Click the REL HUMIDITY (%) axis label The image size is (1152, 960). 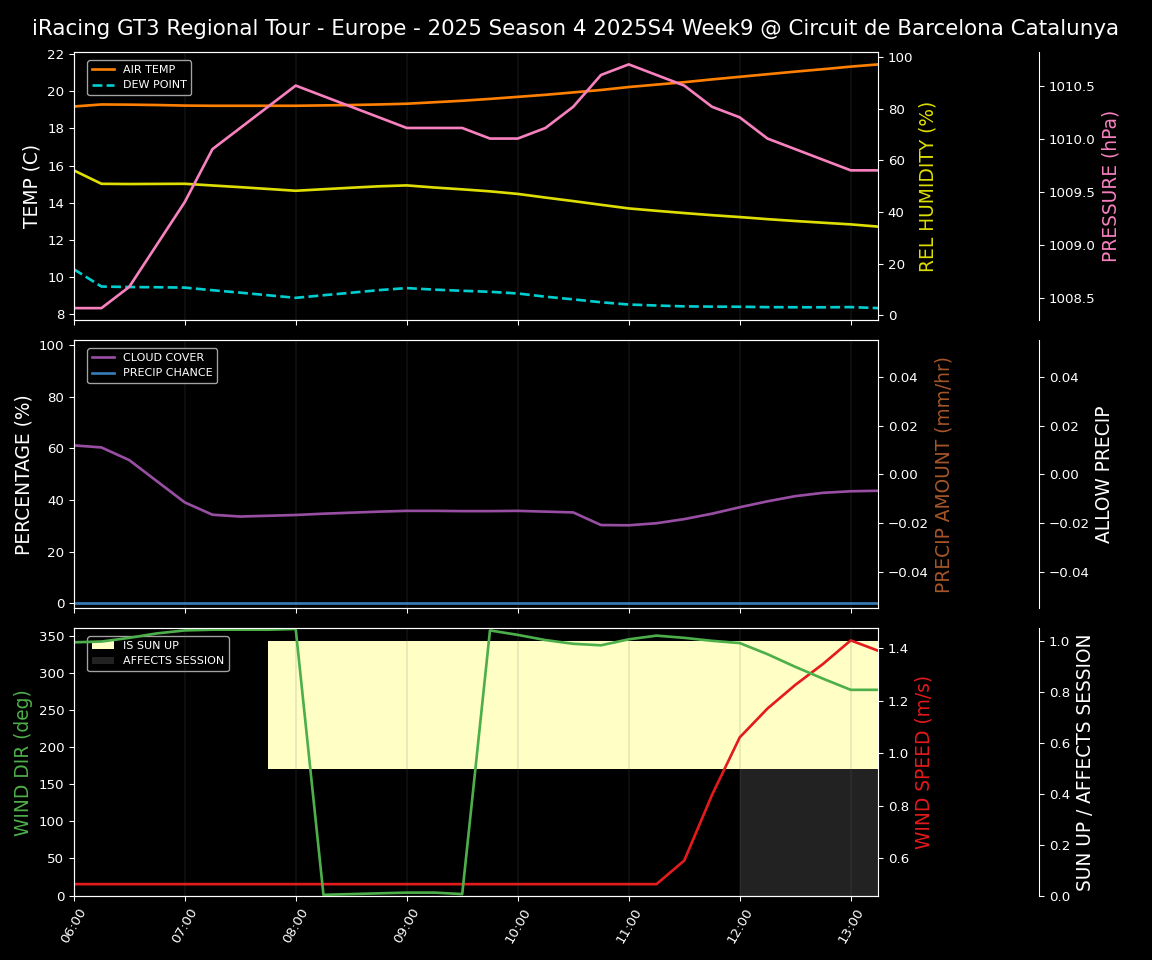[x=927, y=186]
